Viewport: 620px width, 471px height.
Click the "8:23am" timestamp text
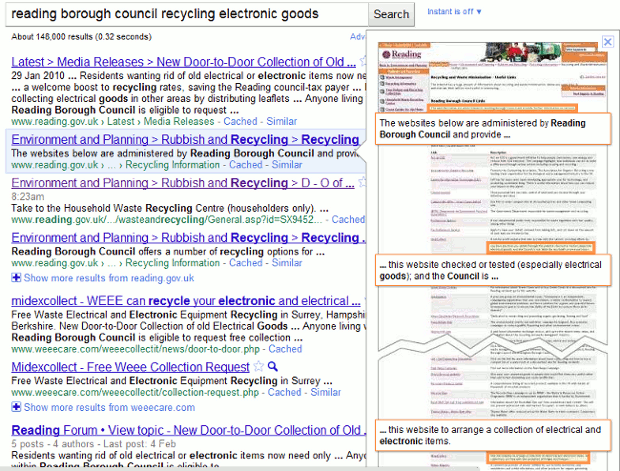[x=28, y=197]
